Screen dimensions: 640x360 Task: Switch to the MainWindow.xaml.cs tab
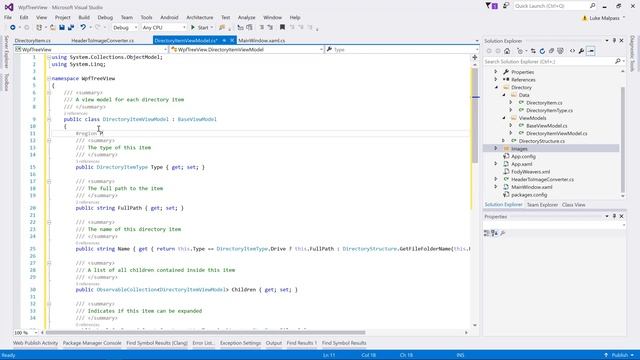262,40
